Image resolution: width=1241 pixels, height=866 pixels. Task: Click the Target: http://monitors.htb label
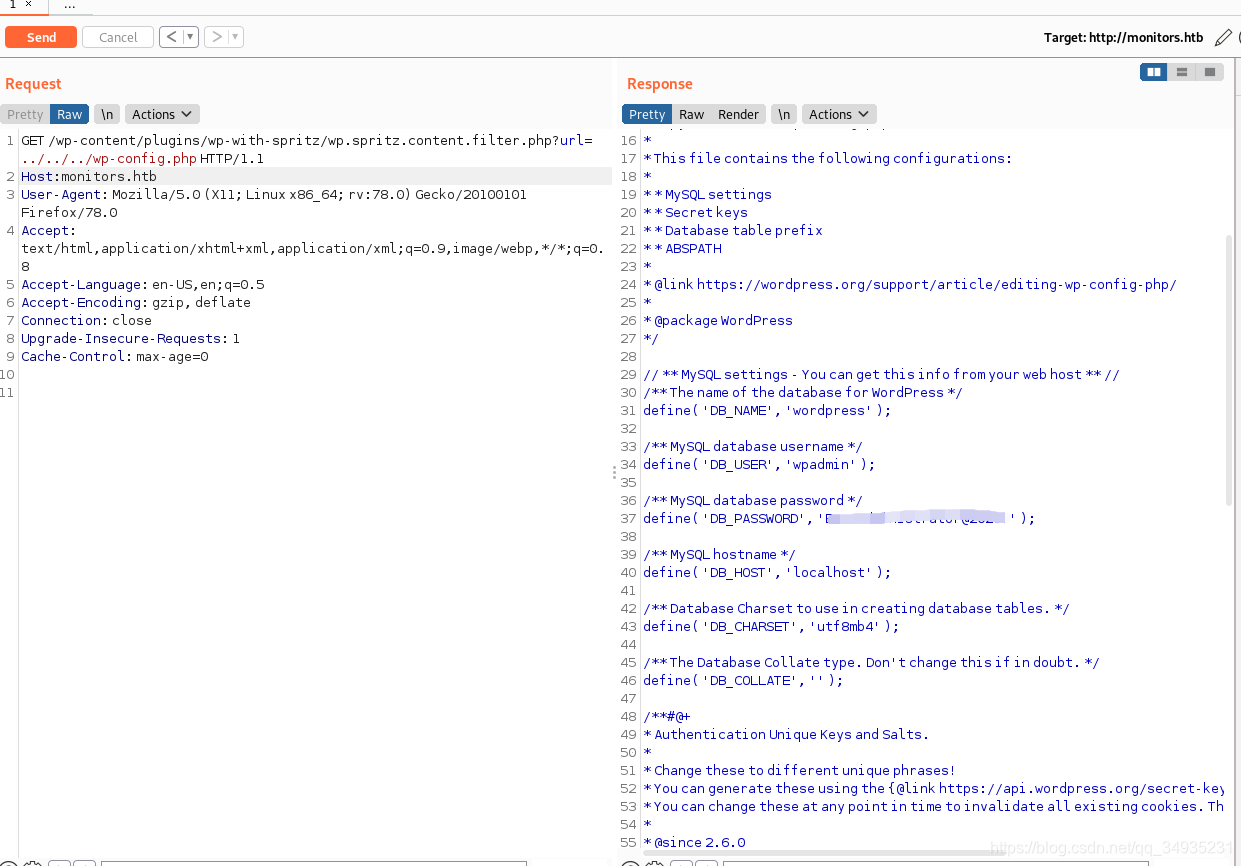coord(1123,38)
